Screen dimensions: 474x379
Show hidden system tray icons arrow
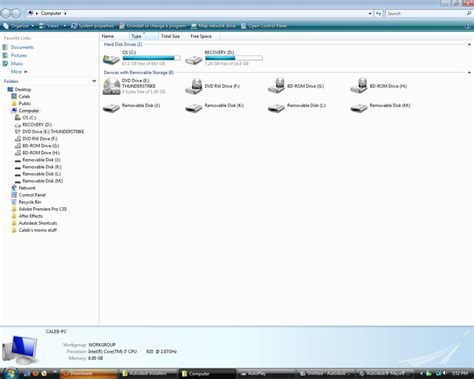point(421,373)
